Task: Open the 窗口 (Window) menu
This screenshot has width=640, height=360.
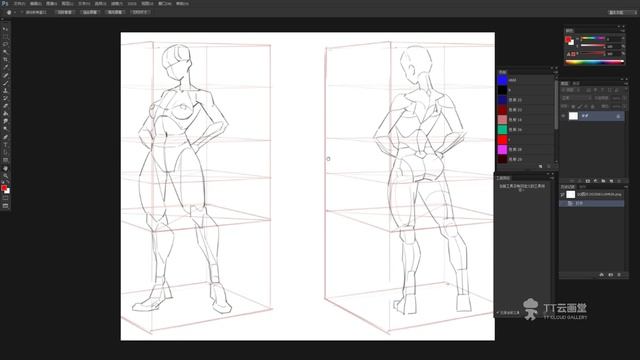Action: (165, 3)
